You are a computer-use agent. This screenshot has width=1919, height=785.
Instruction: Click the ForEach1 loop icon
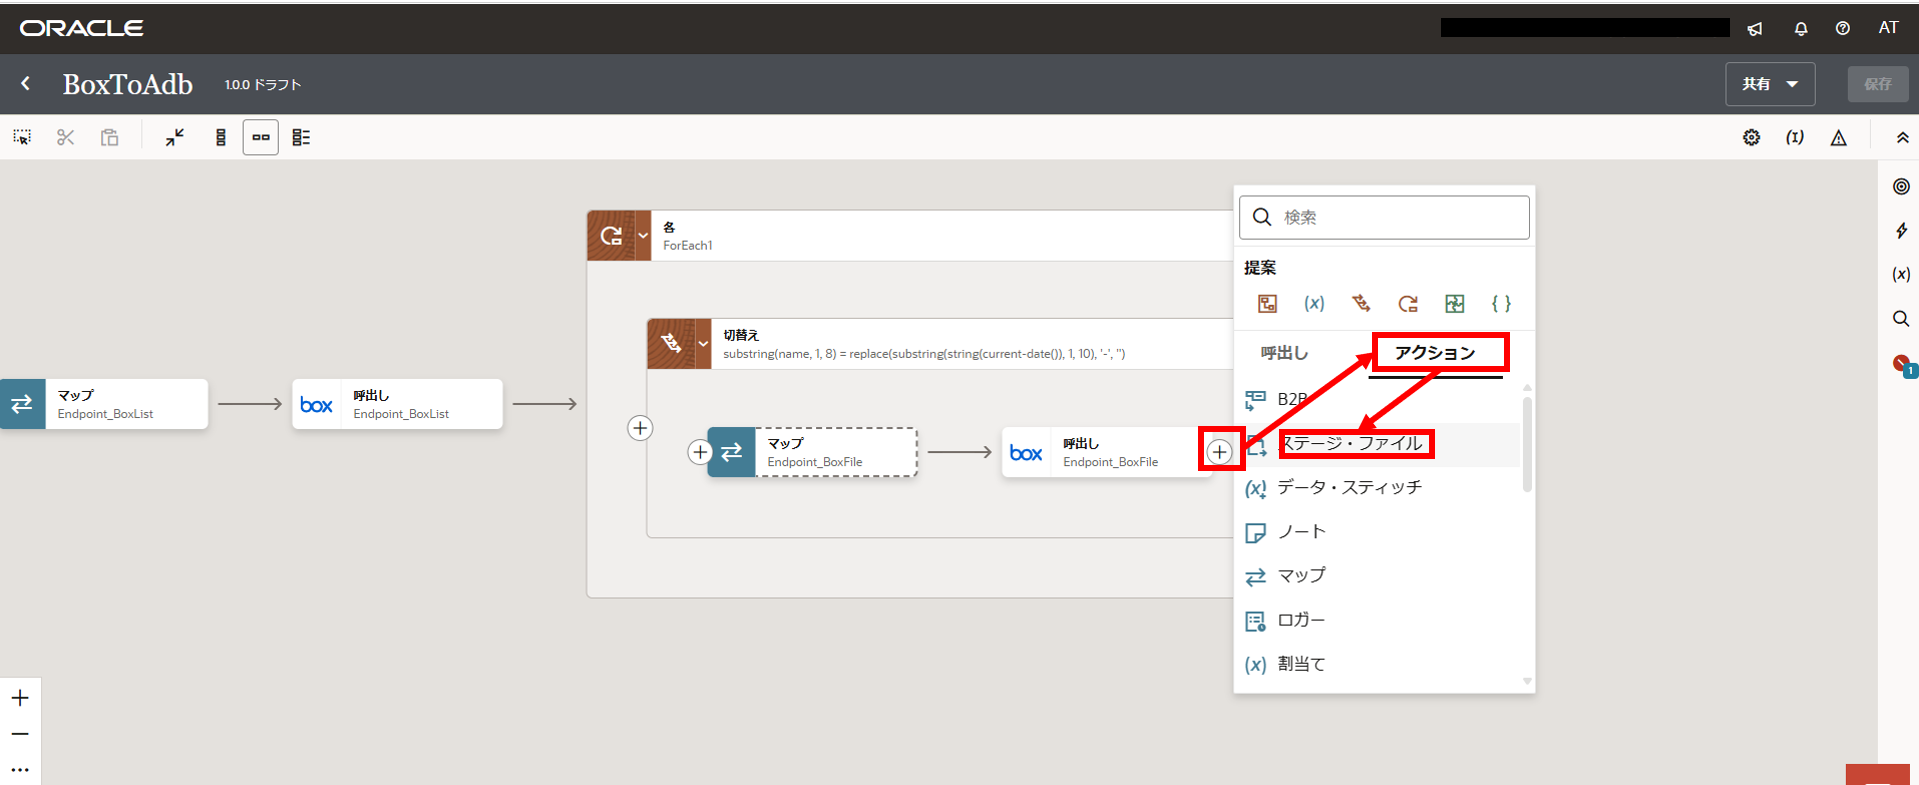[611, 236]
